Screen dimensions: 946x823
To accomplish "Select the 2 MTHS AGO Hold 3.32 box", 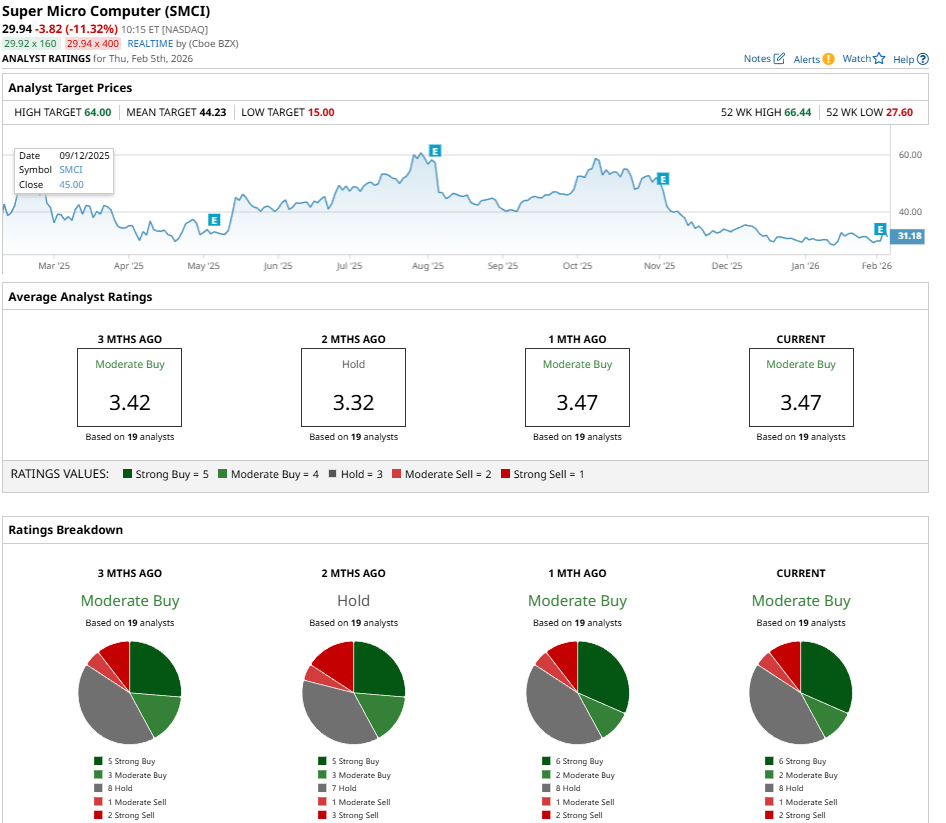I will (x=353, y=388).
